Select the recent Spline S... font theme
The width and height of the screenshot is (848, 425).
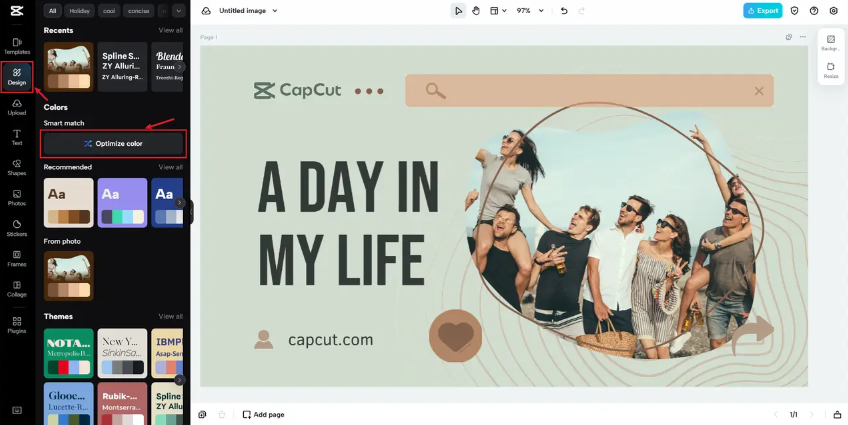(x=122, y=67)
